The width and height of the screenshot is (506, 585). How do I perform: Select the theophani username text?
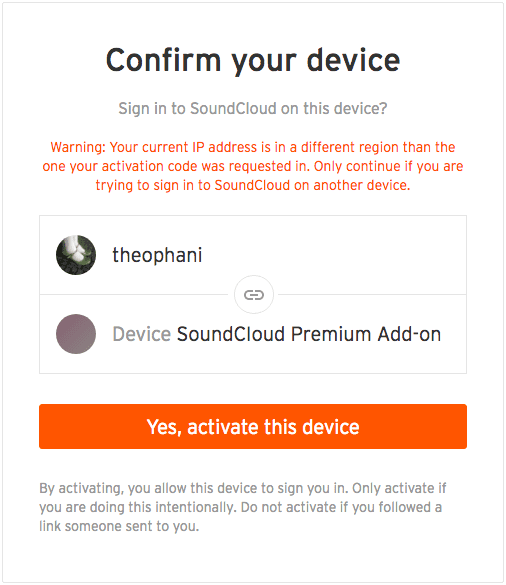[157, 255]
